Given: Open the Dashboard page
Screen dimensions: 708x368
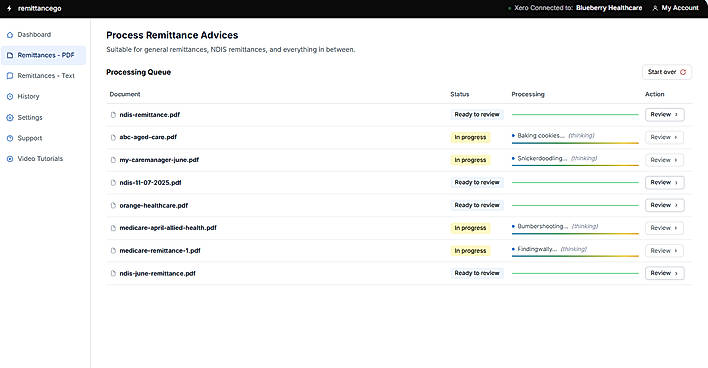Looking at the screenshot, I should 43,35.
